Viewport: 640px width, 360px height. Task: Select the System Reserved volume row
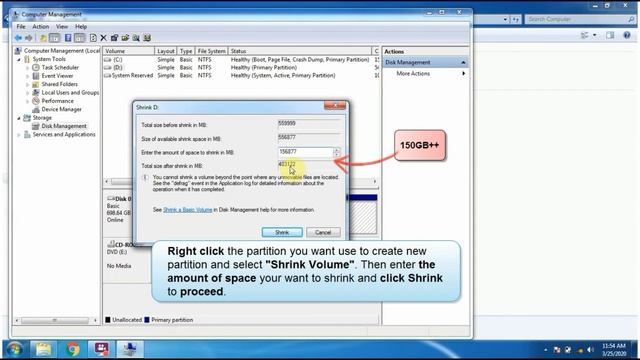tap(241, 76)
